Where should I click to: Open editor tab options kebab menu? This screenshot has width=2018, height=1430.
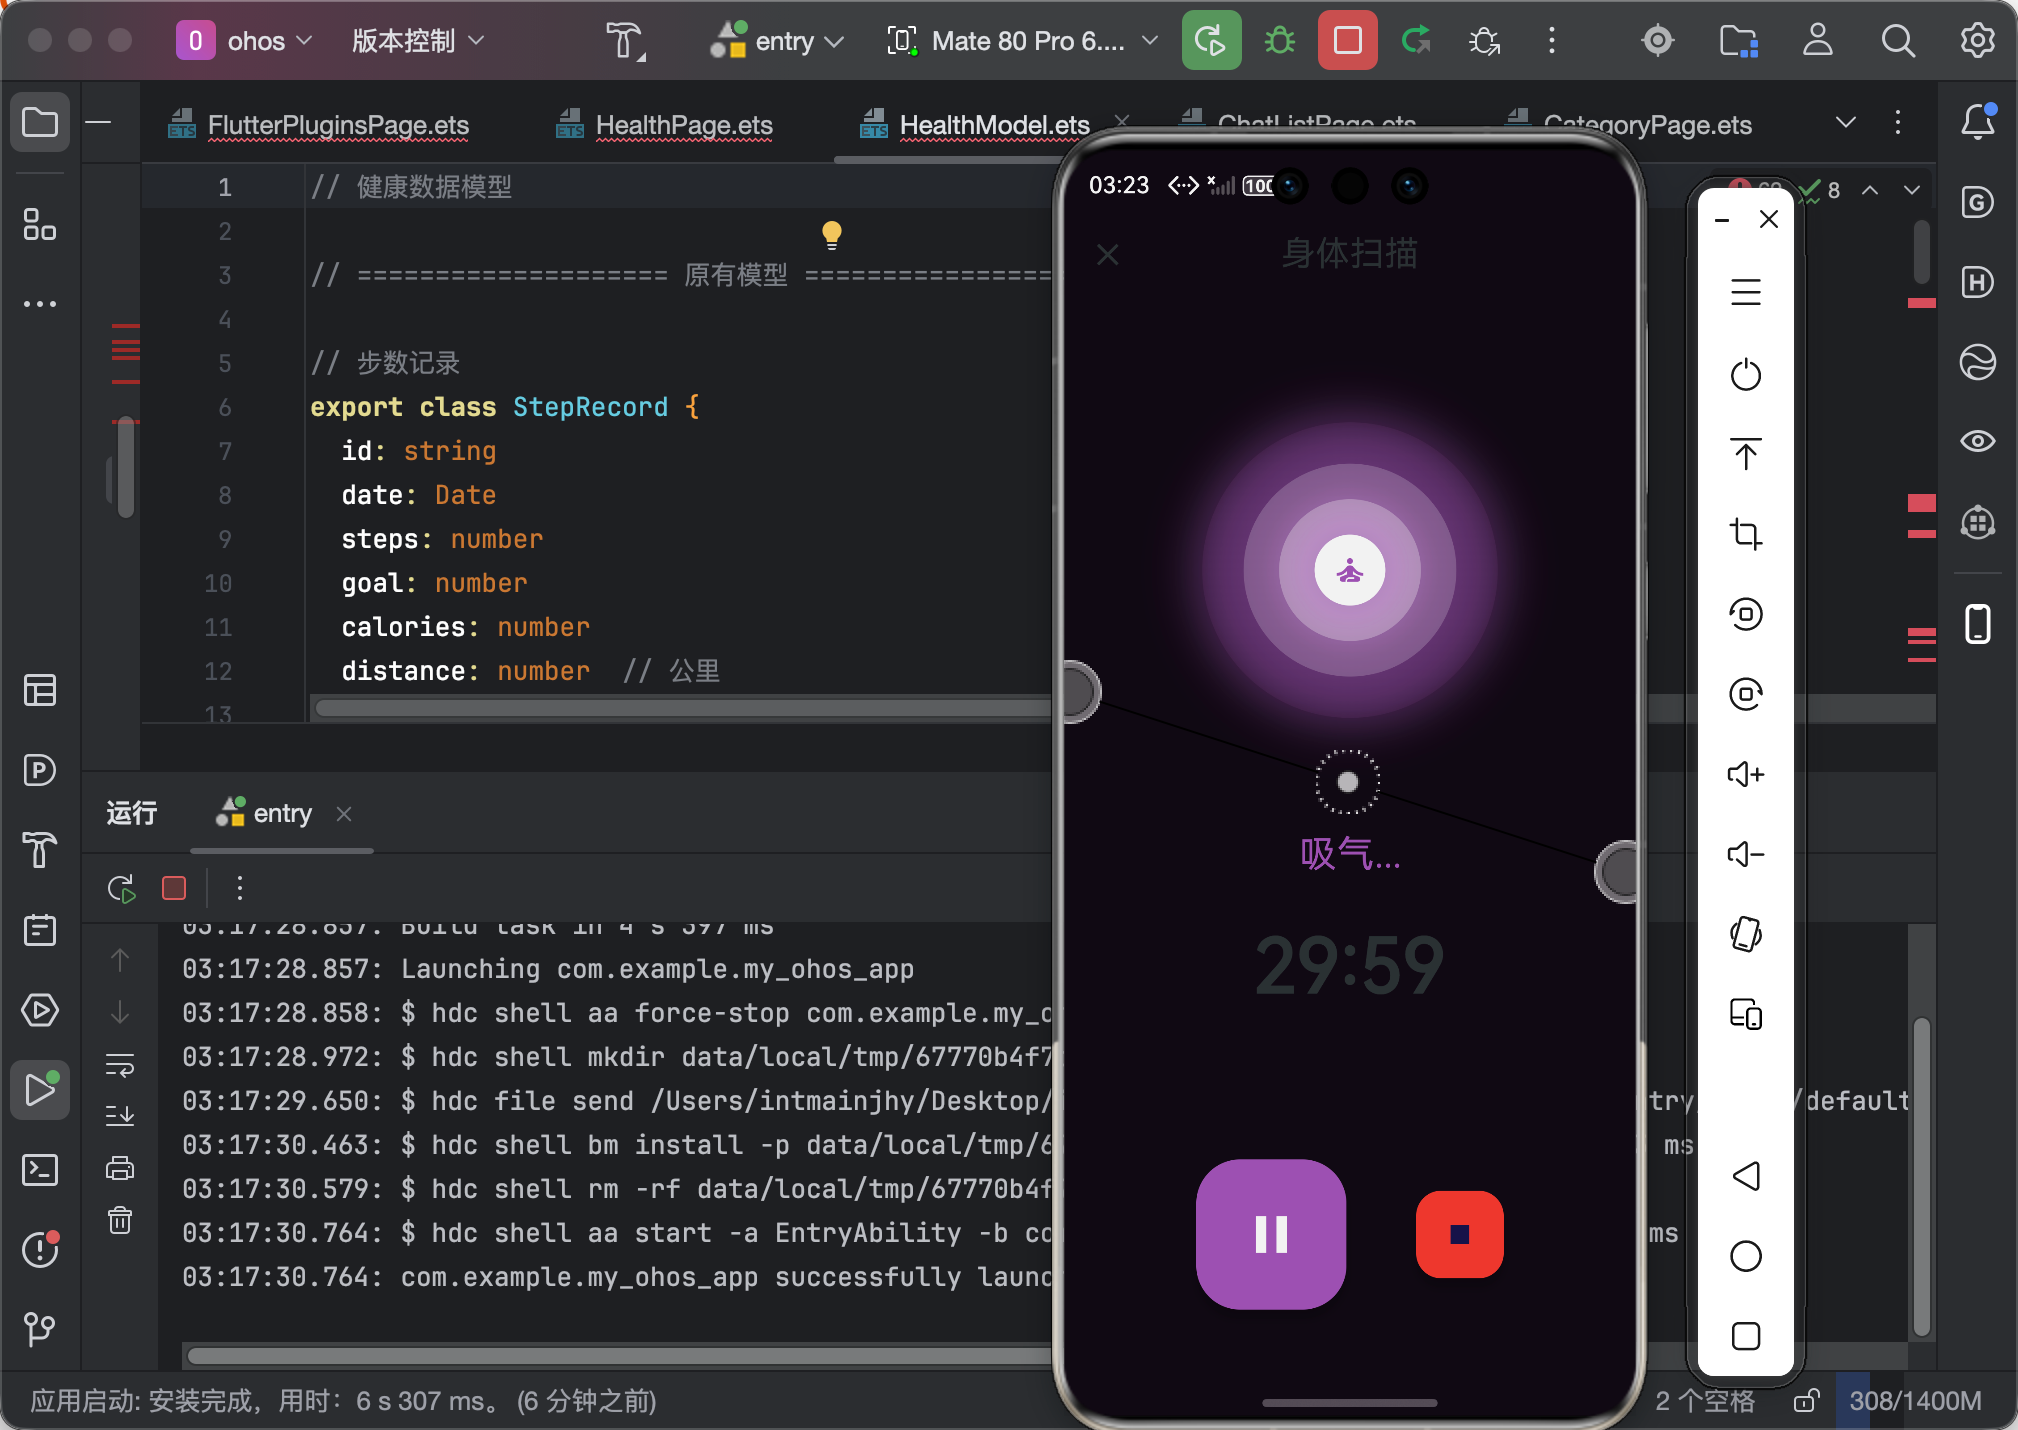pyautogui.click(x=1898, y=122)
